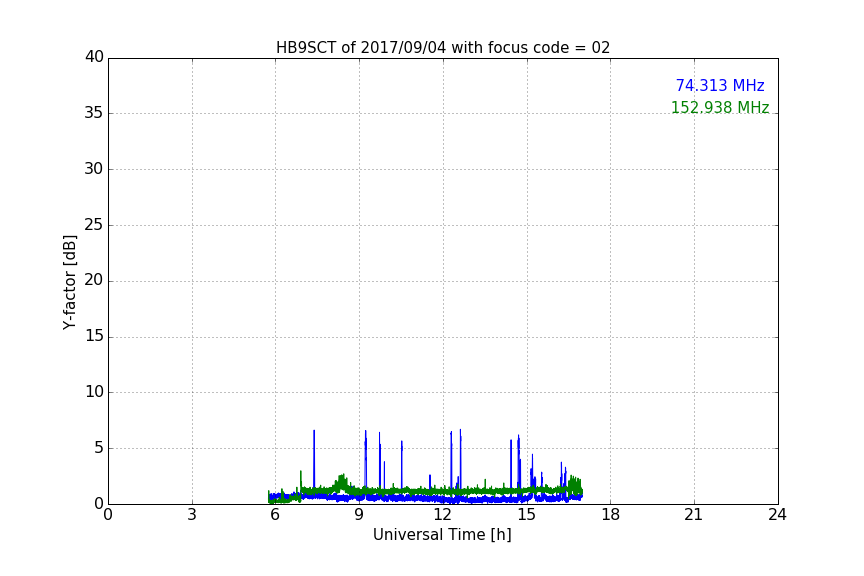Click the x-axis tick label 18
The image size is (864, 576).
[x=611, y=515]
